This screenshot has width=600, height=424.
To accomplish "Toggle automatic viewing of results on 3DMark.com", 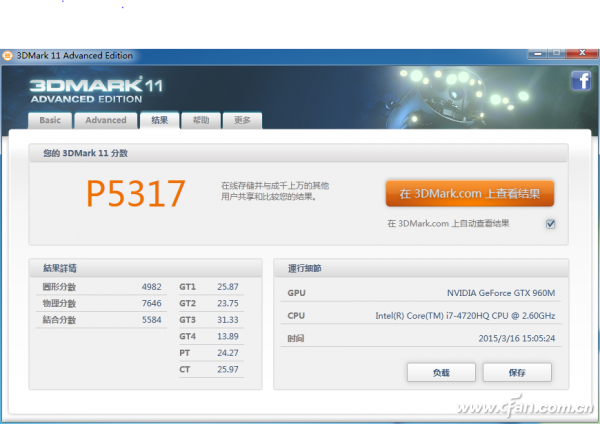I will pos(550,224).
